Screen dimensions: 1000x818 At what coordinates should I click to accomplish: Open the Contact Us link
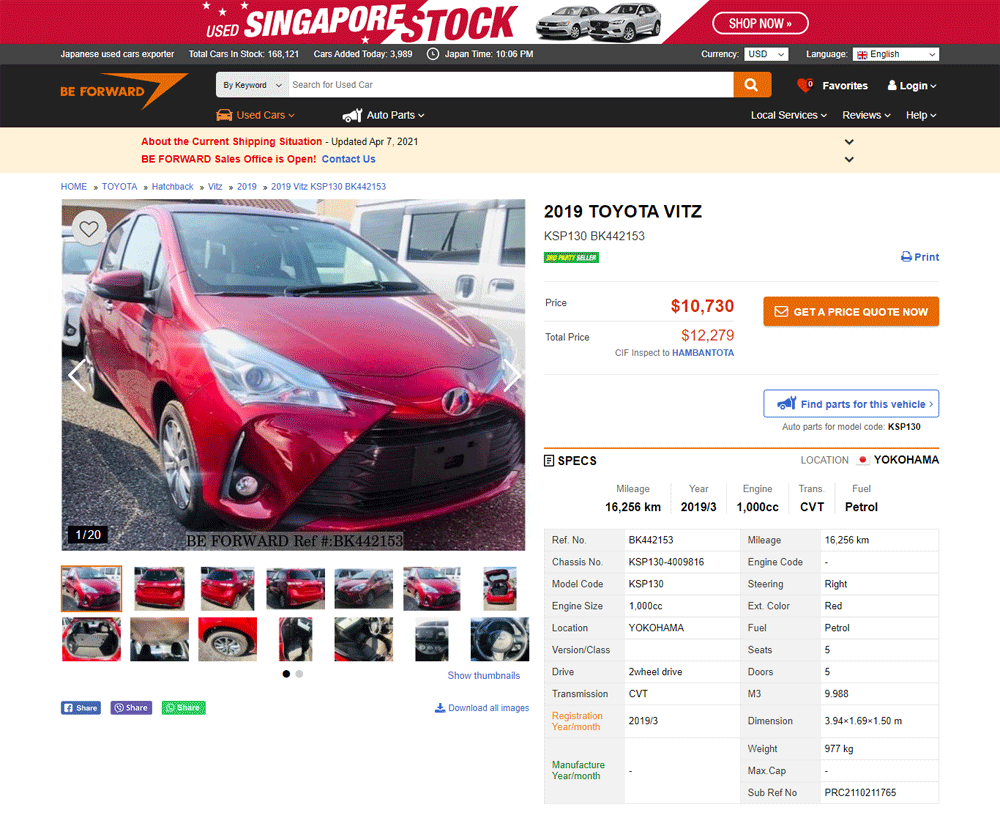348,159
